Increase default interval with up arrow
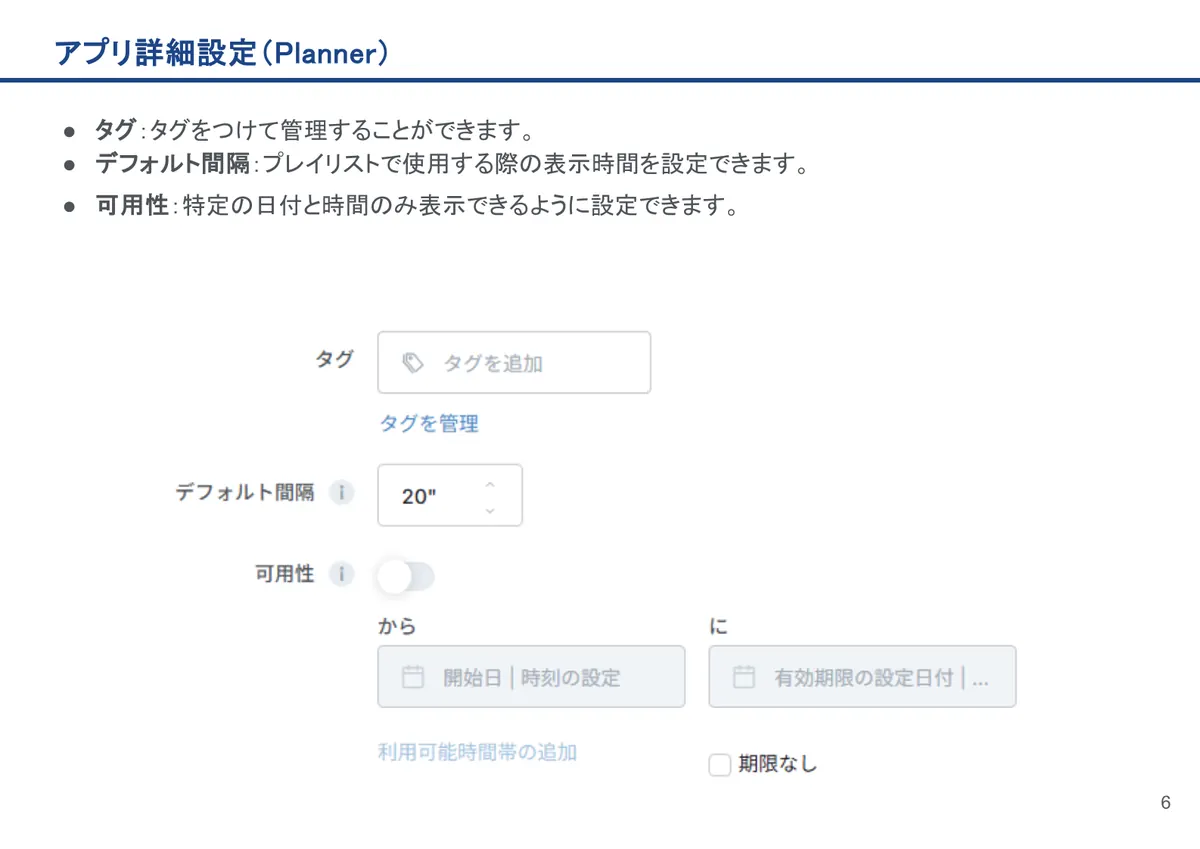The image size is (1200, 849). click(489, 484)
